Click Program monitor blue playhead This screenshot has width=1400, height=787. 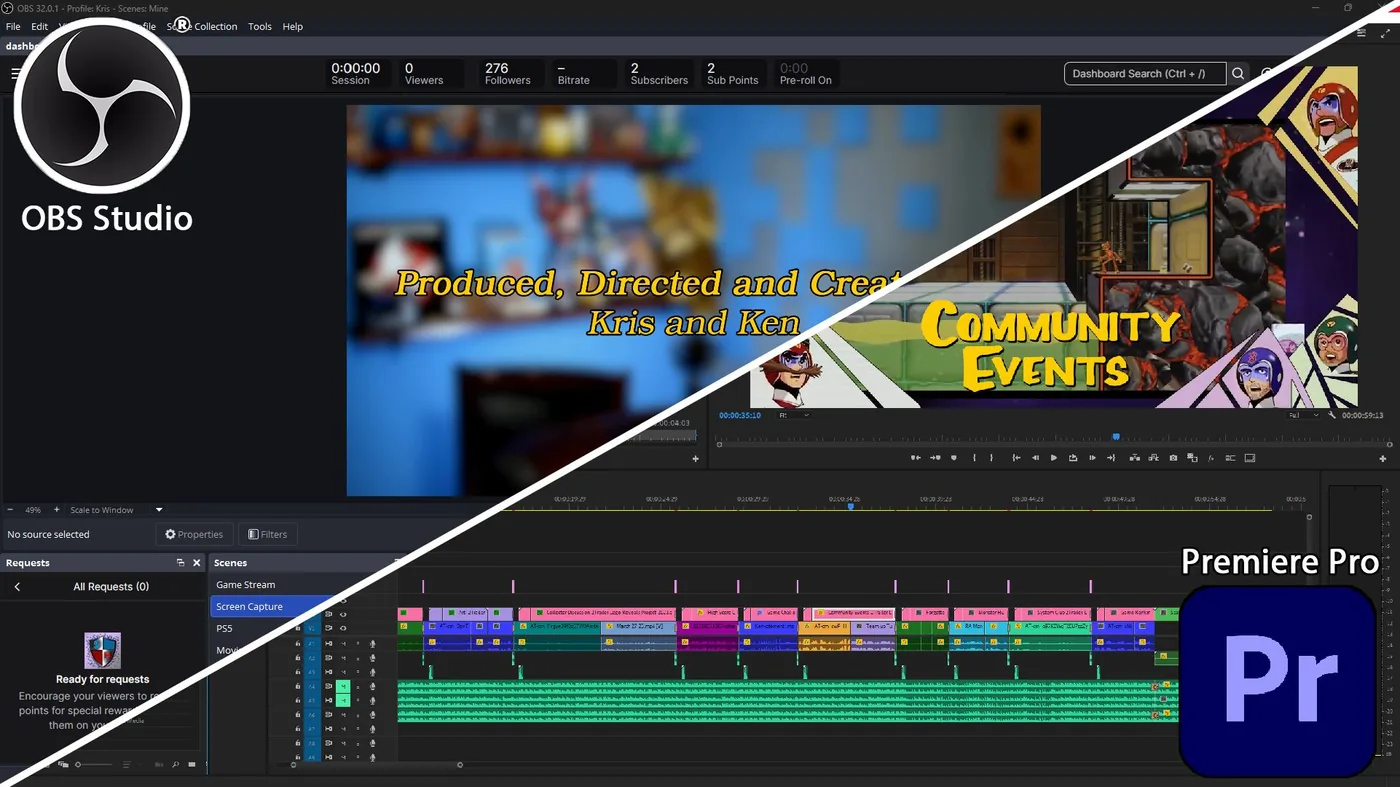[1116, 436]
